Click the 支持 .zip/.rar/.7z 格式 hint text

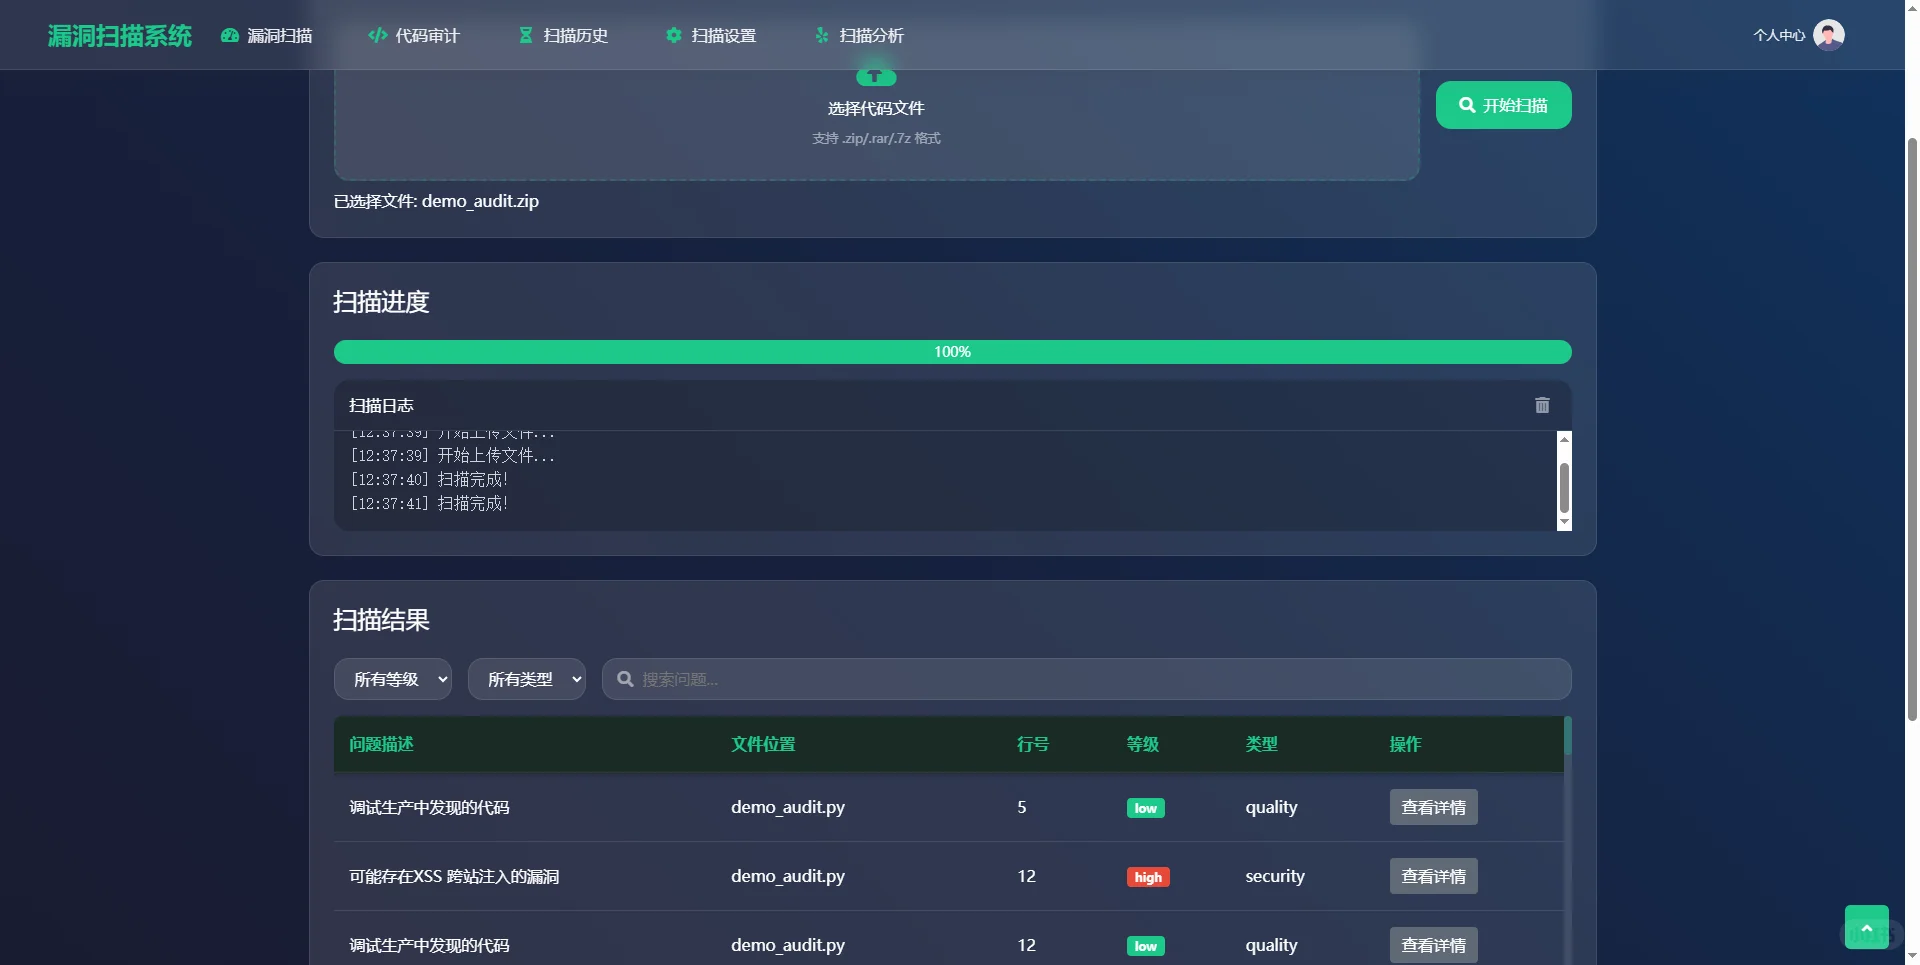click(x=876, y=138)
